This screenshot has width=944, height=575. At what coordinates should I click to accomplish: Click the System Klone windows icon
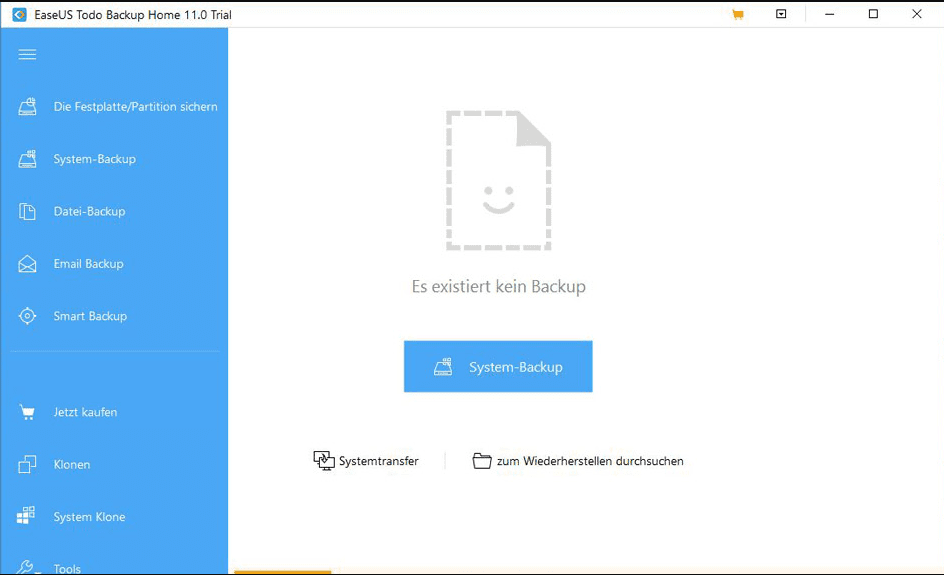(x=26, y=515)
